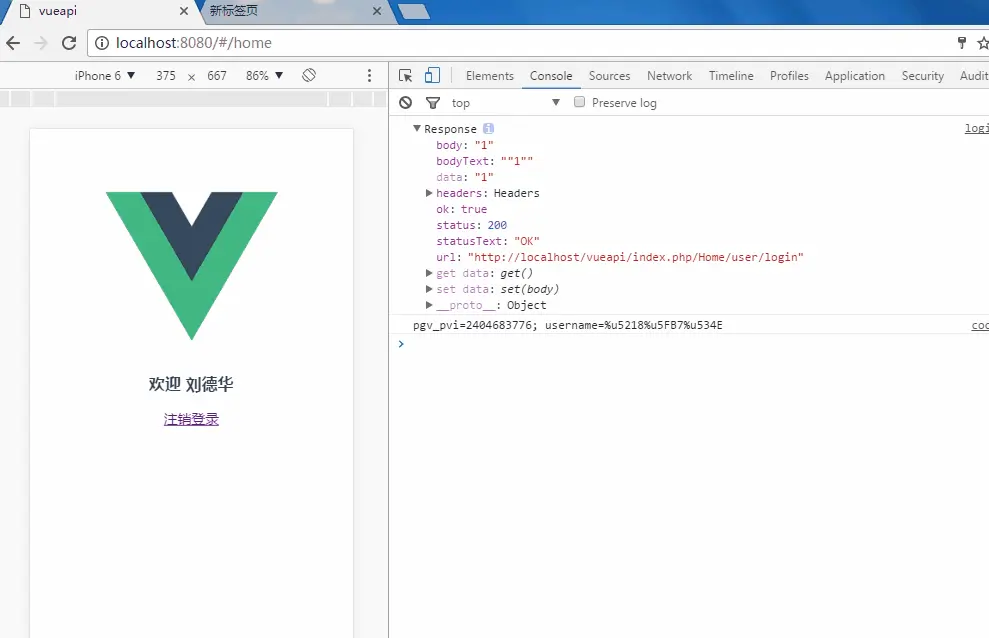Image resolution: width=989 pixels, height=638 pixels.
Task: Activate the inspect element picker
Action: click(406, 76)
